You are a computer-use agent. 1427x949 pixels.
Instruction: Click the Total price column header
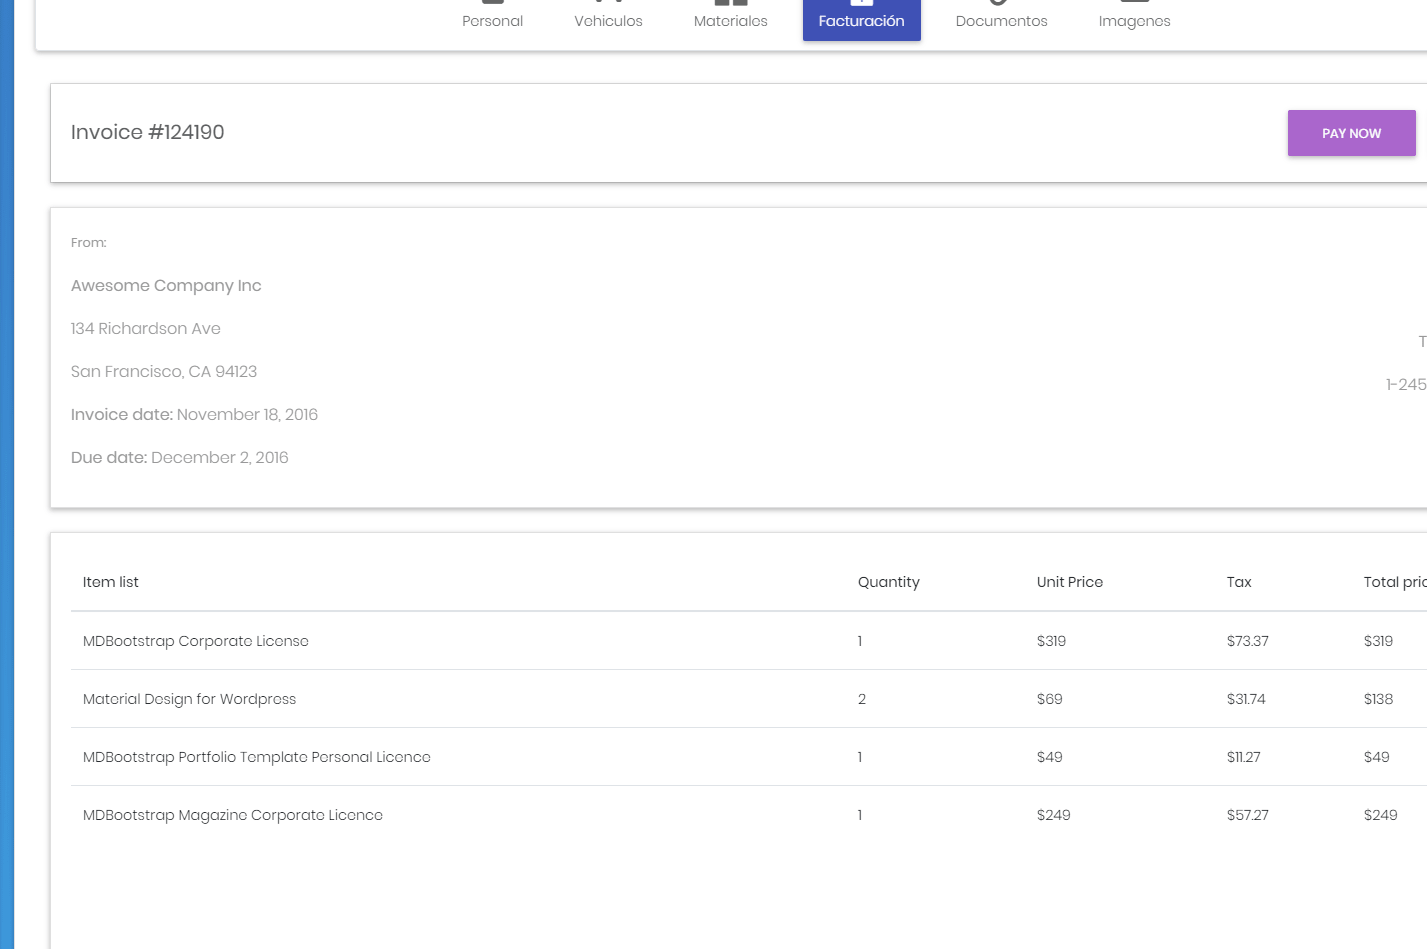[x=1394, y=582]
